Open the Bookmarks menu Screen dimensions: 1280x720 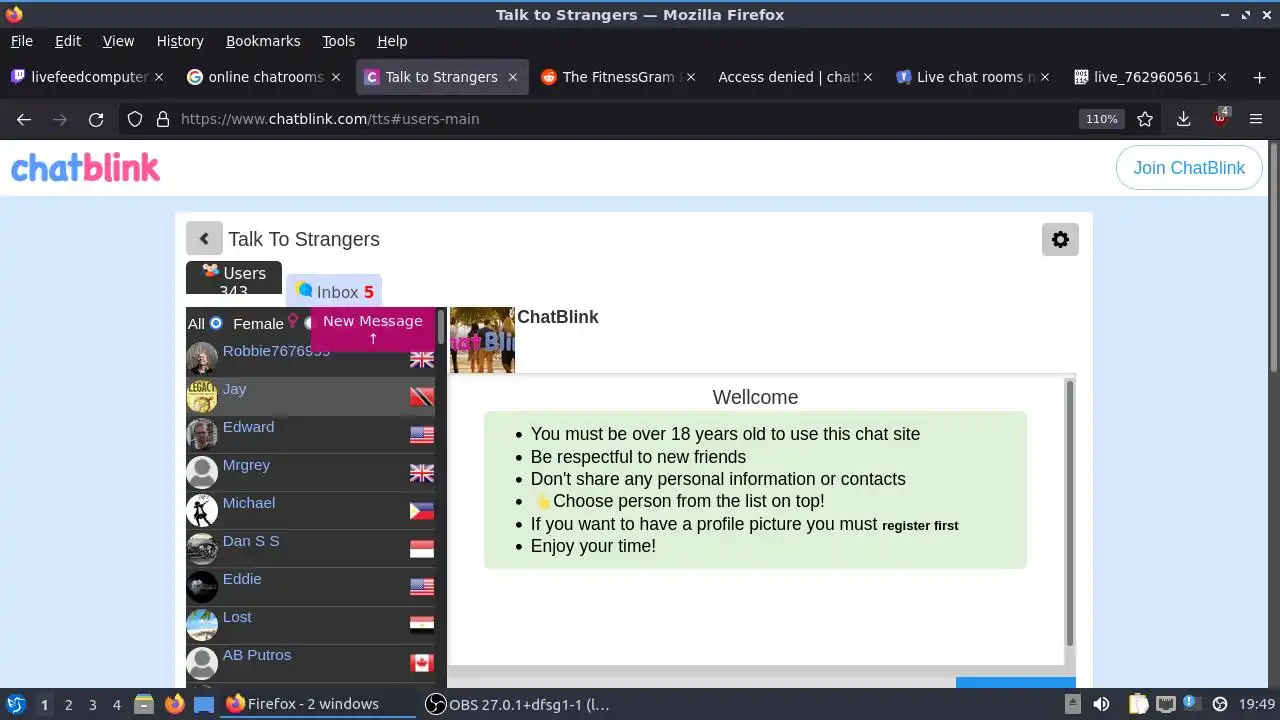263,41
